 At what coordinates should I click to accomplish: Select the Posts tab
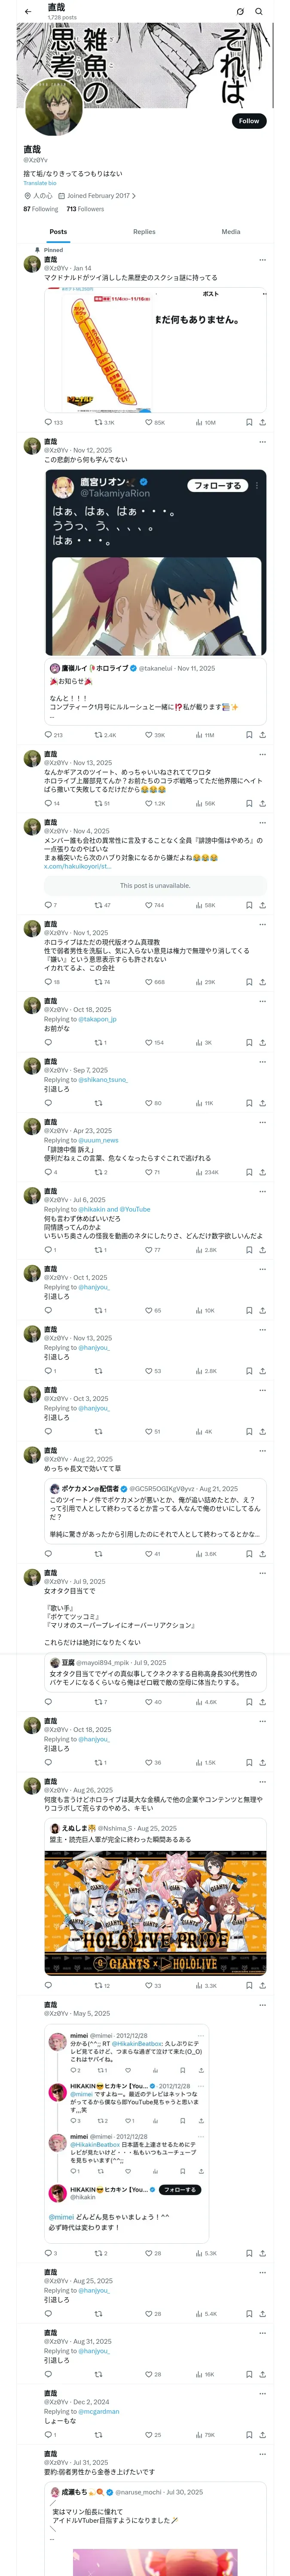pos(58,231)
